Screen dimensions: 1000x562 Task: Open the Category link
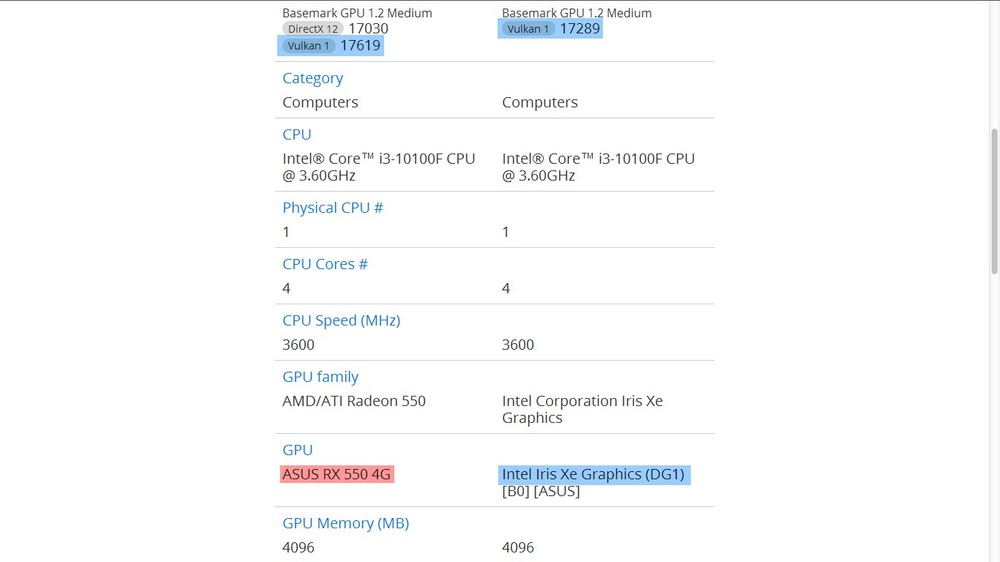point(312,78)
